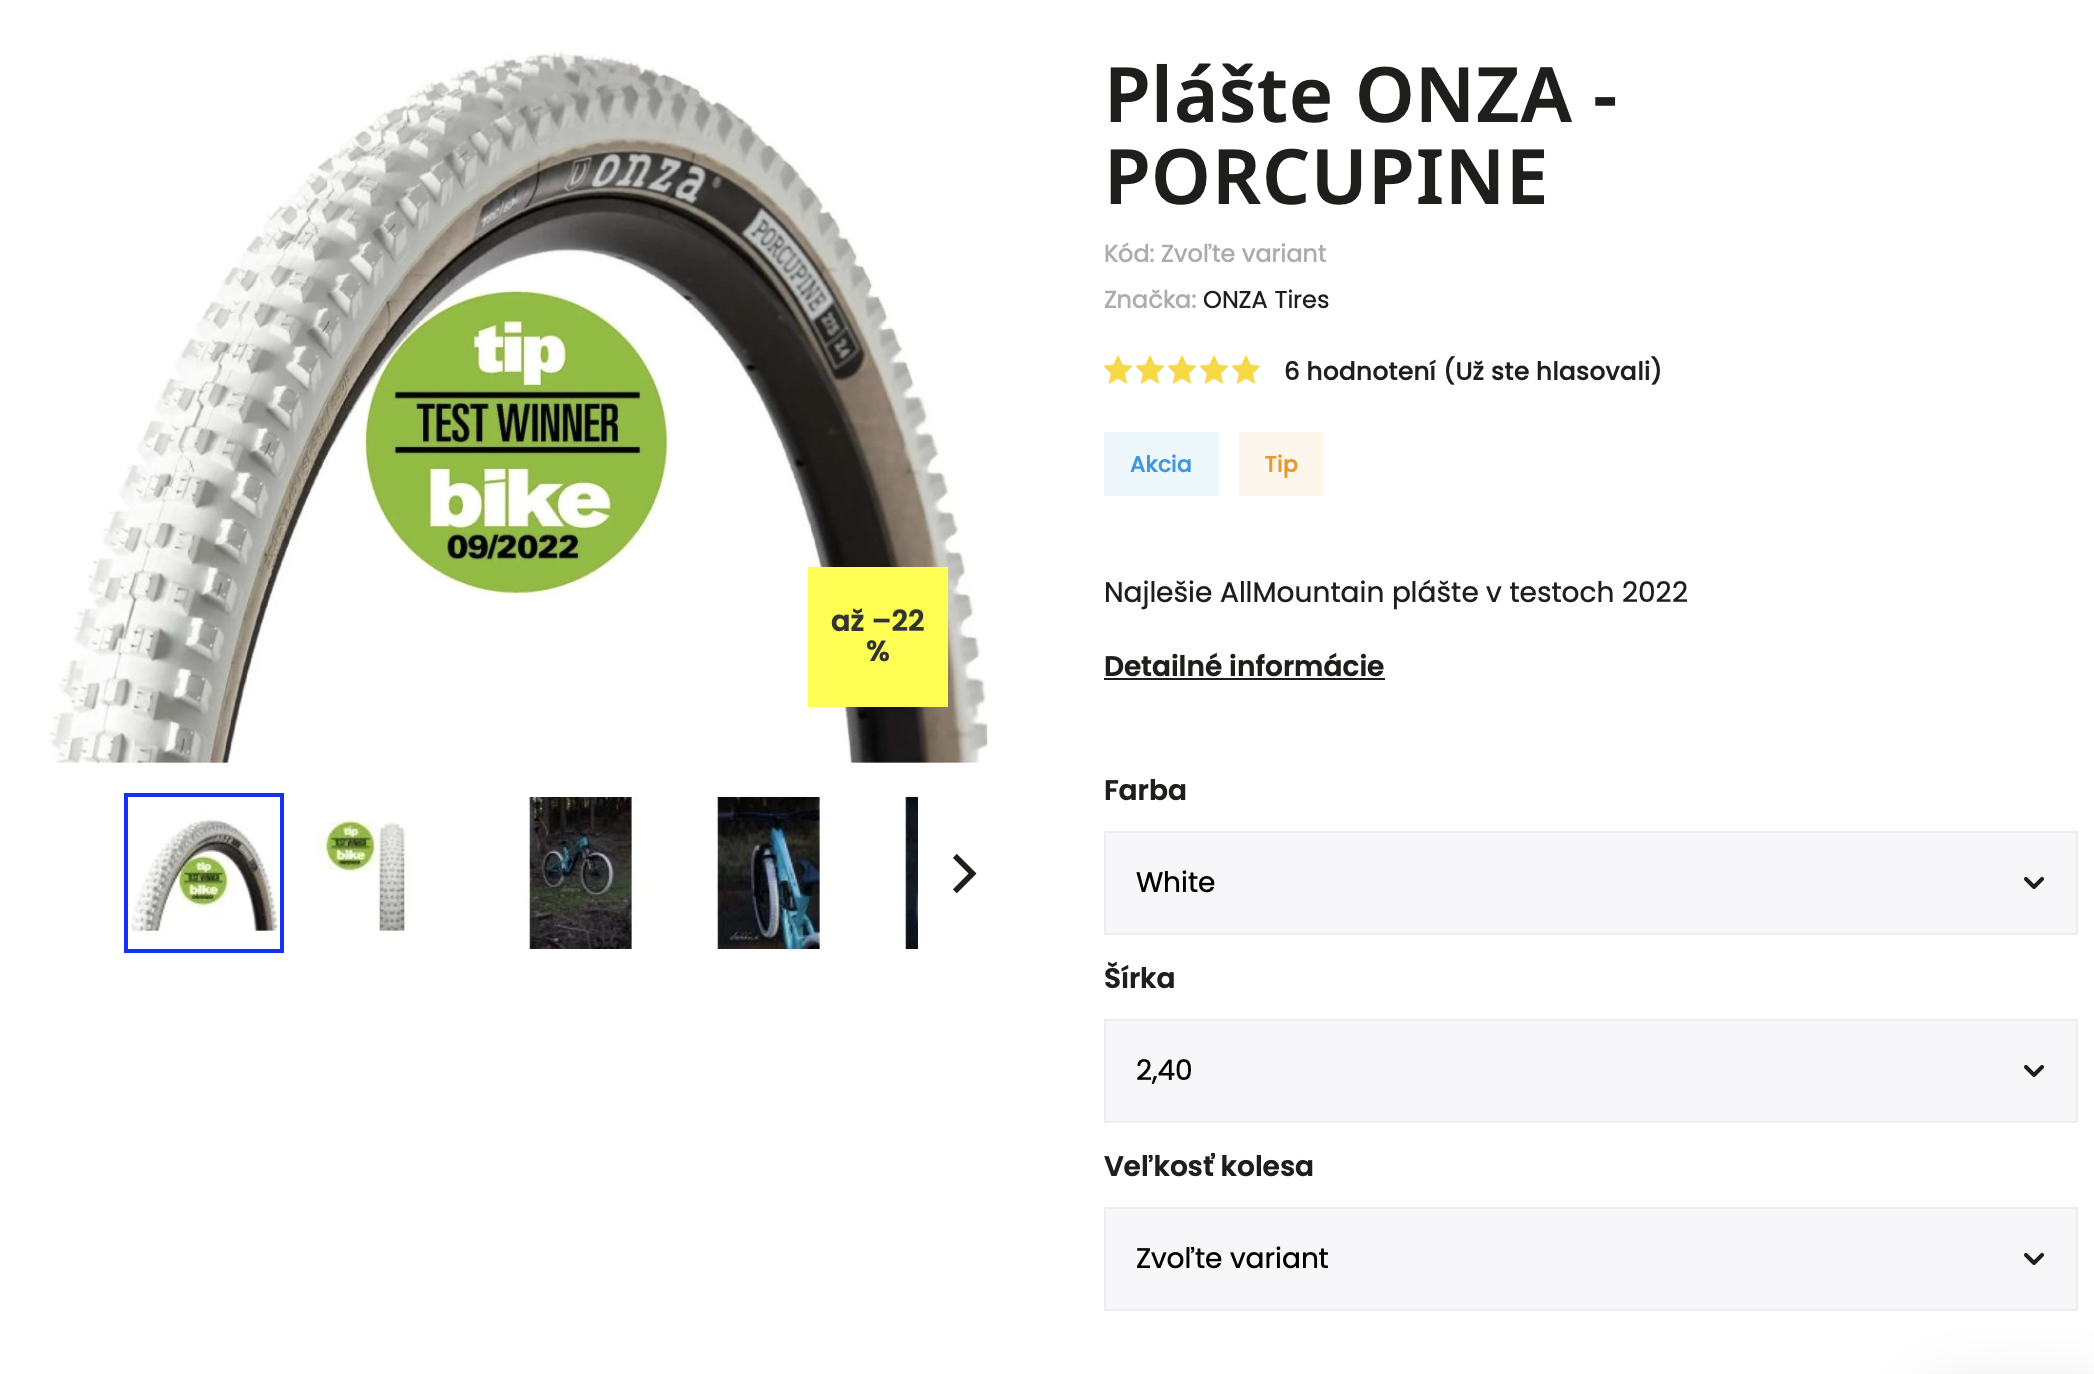Image resolution: width=2094 pixels, height=1374 pixels.
Task: Open the Detailné informácie link
Action: pyautogui.click(x=1244, y=666)
